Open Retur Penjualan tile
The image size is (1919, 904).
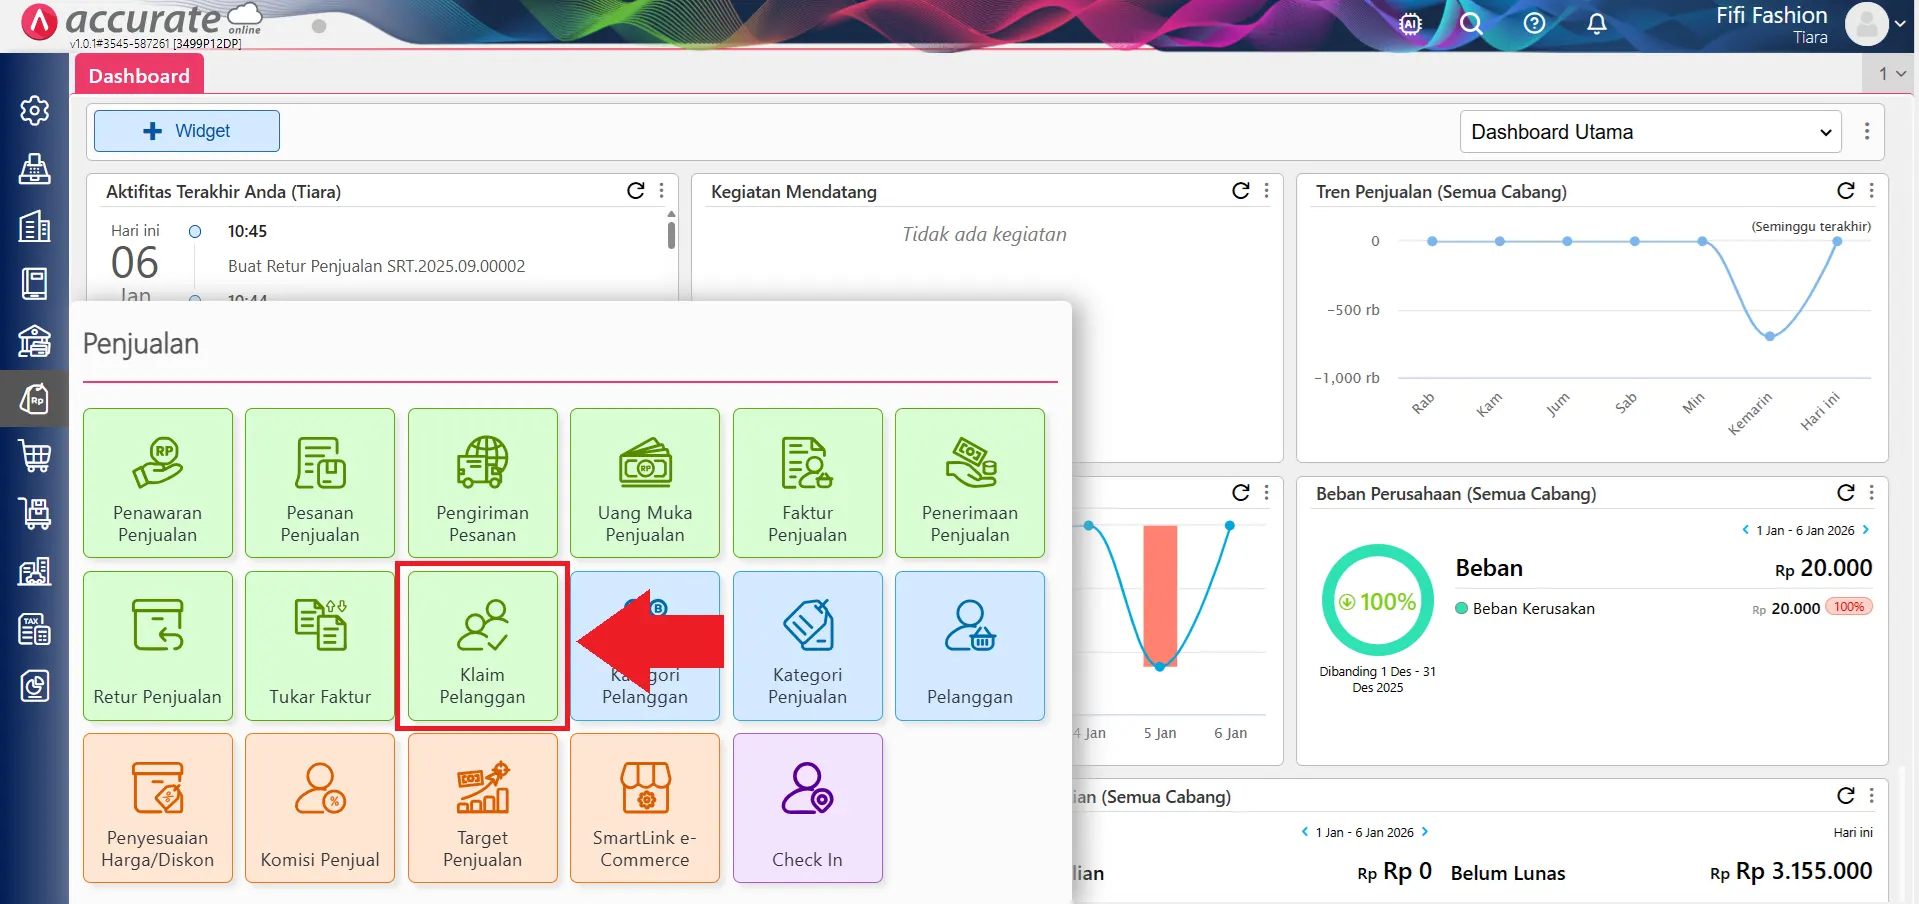tap(157, 647)
